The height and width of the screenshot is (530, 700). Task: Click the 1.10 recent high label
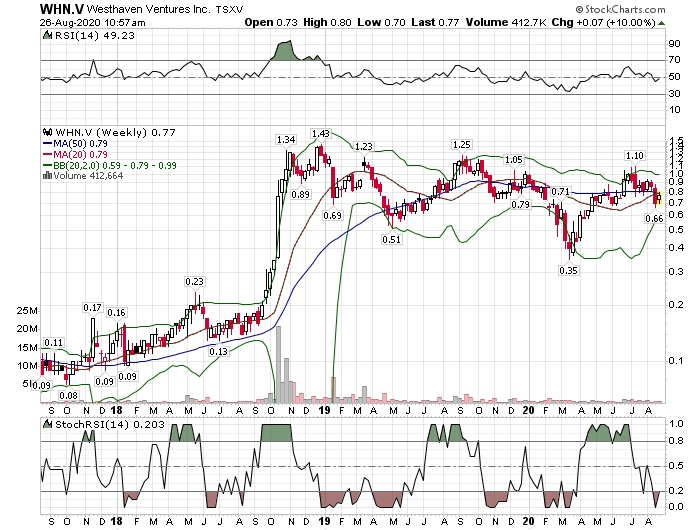point(634,156)
